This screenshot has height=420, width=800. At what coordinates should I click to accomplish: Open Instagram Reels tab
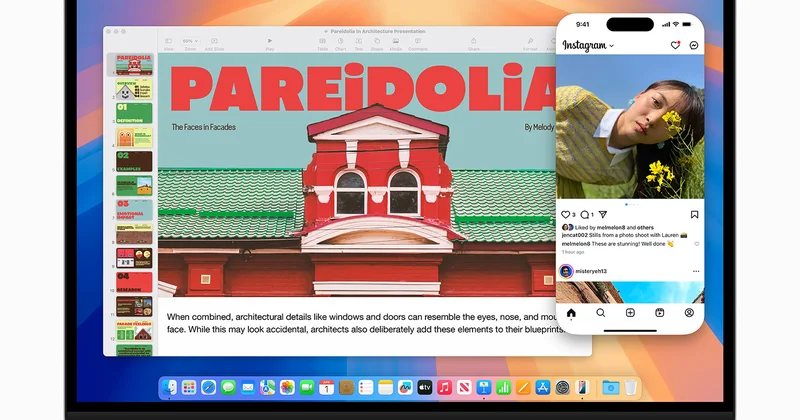[660, 313]
